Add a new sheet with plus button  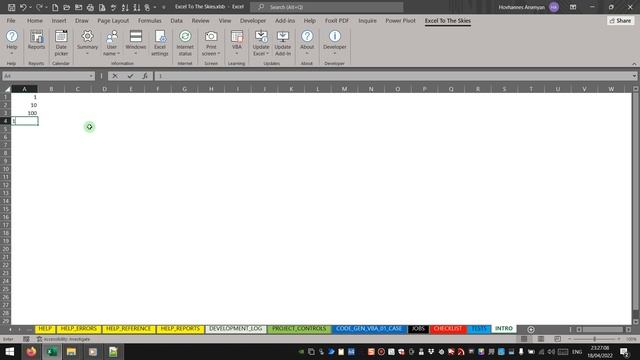pyautogui.click(x=531, y=329)
